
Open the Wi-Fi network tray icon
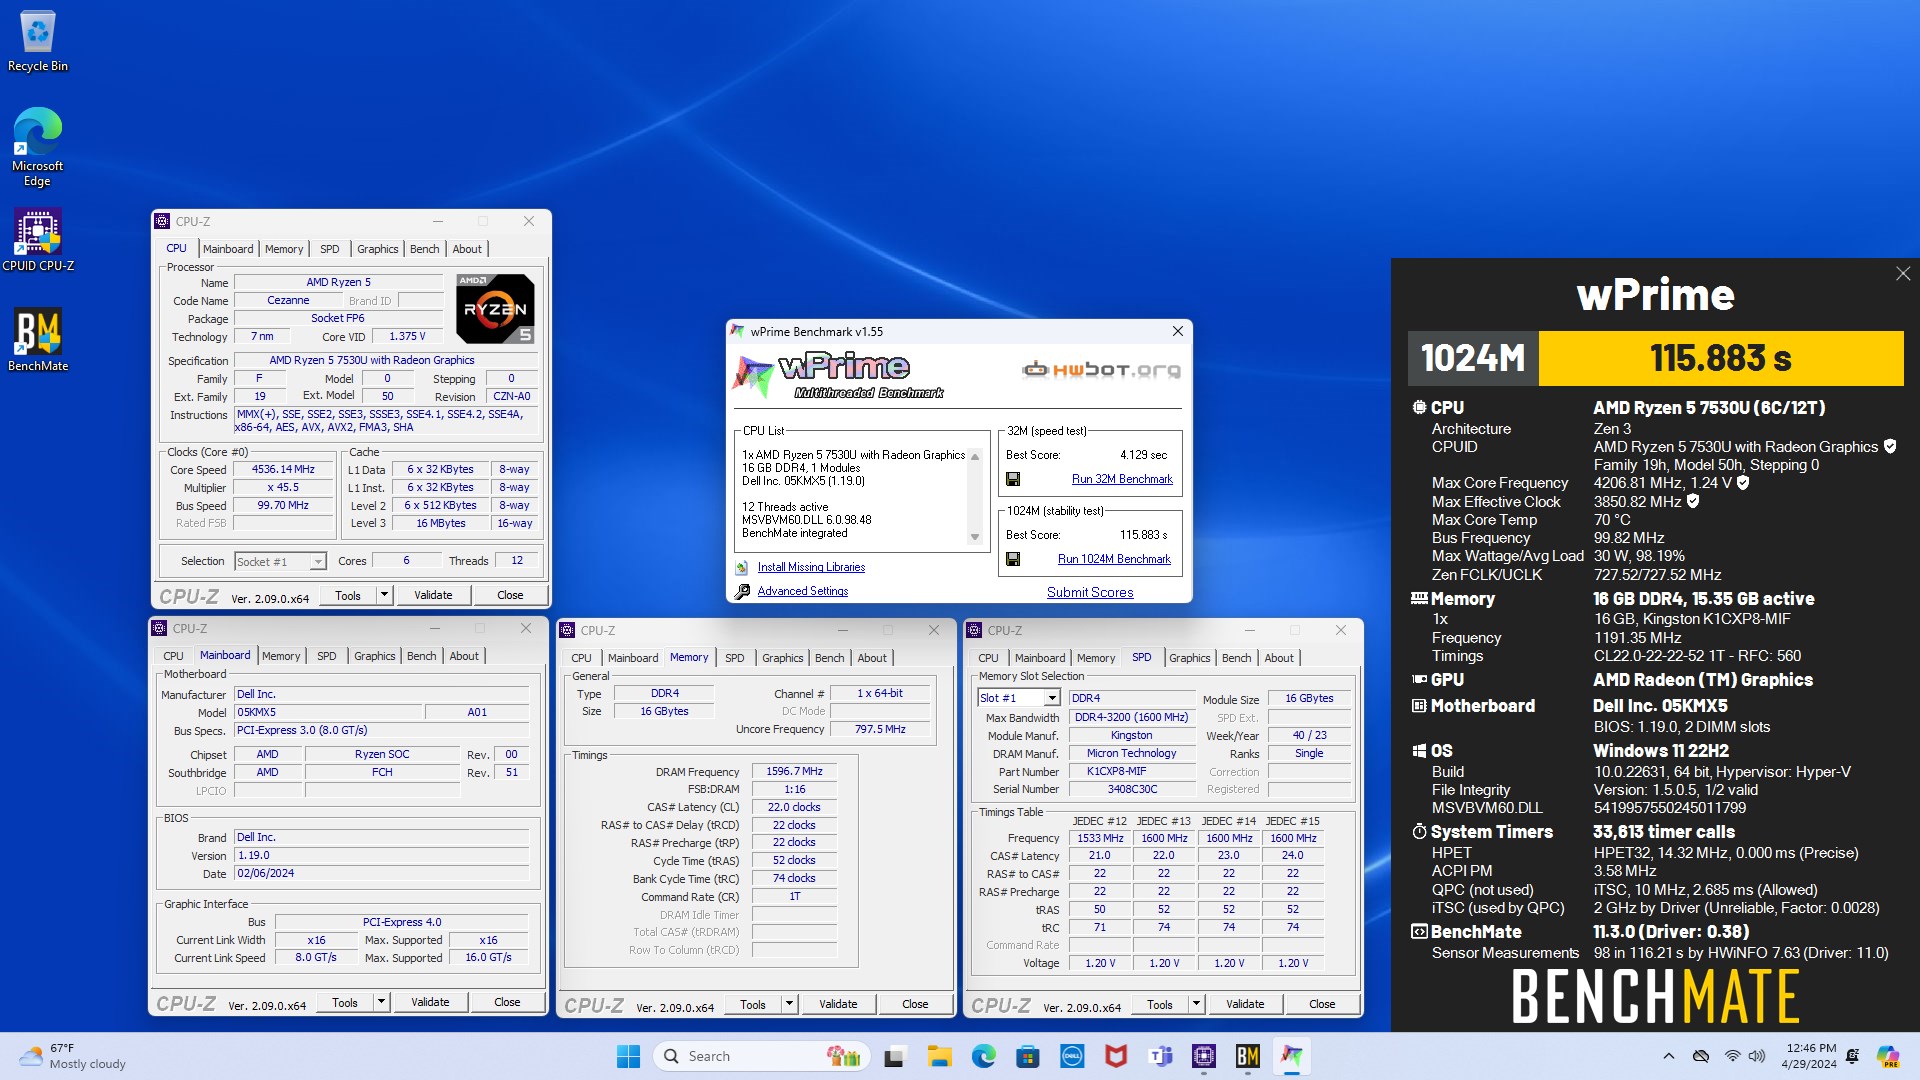pyautogui.click(x=1732, y=1056)
